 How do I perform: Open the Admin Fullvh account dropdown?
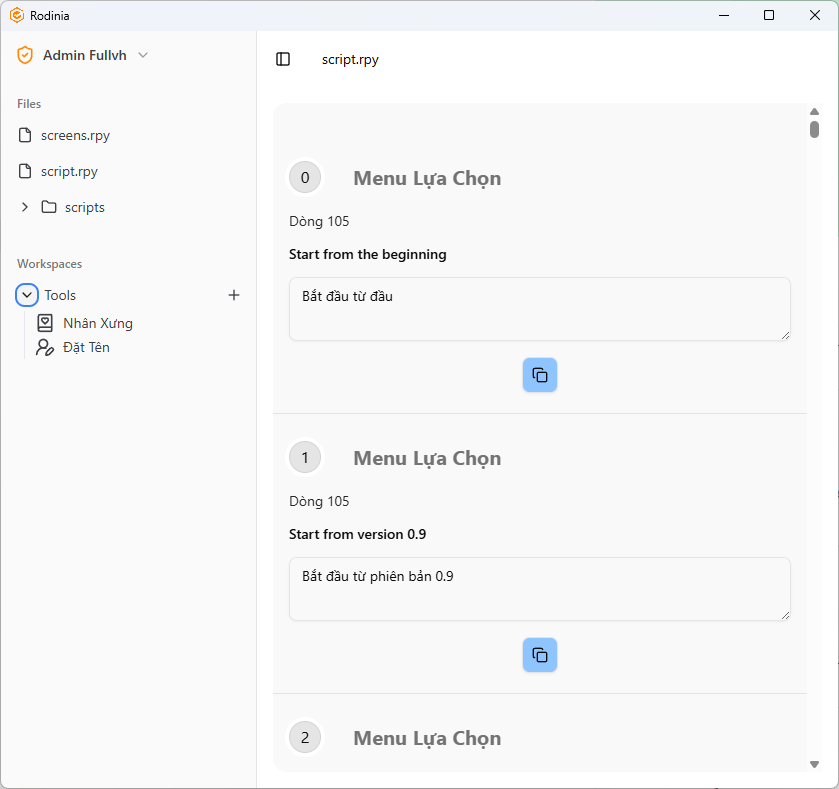click(x=143, y=55)
